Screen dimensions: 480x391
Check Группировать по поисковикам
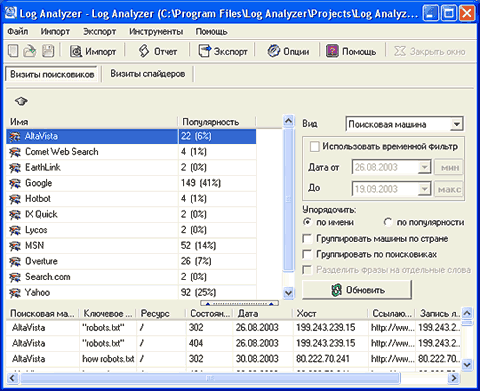click(x=307, y=254)
